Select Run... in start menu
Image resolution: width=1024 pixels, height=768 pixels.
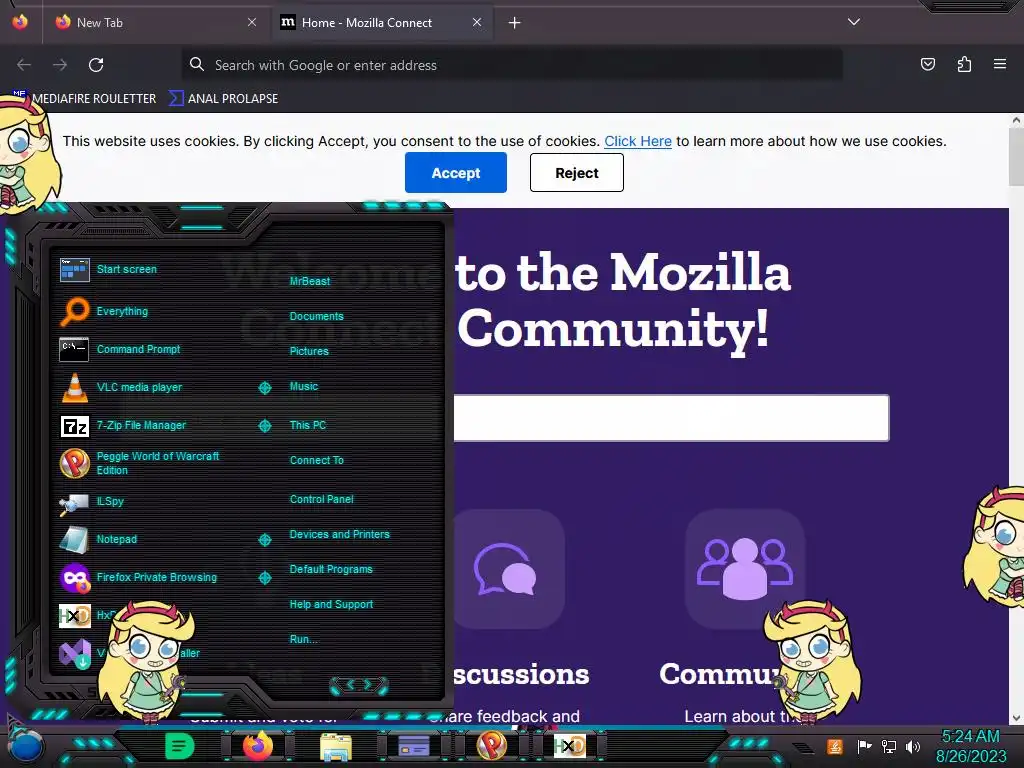click(x=304, y=639)
